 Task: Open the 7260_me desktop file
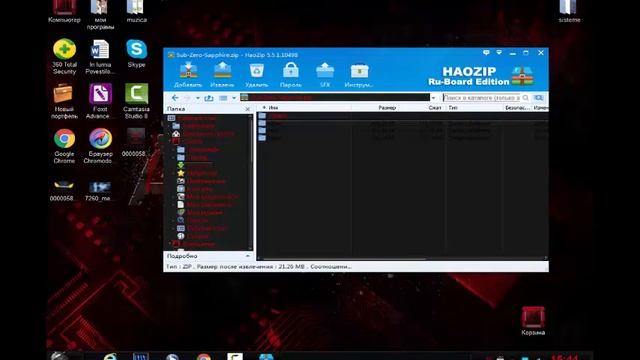[x=99, y=191]
